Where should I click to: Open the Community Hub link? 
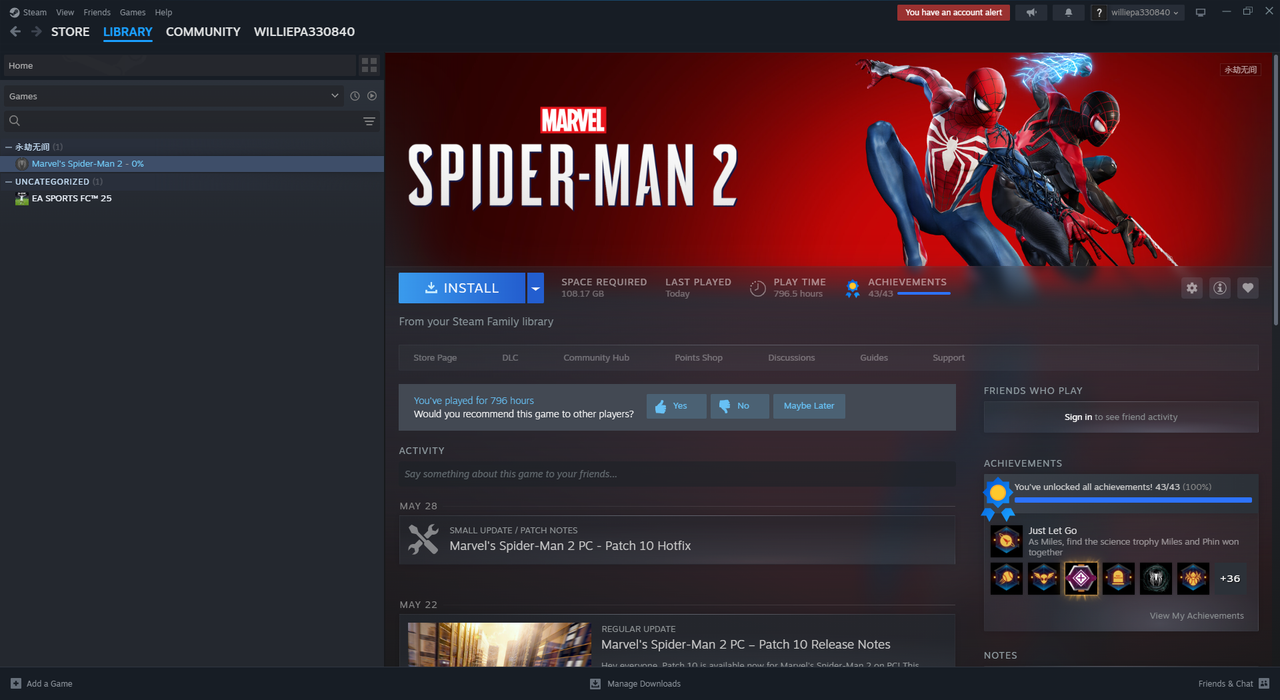[596, 358]
